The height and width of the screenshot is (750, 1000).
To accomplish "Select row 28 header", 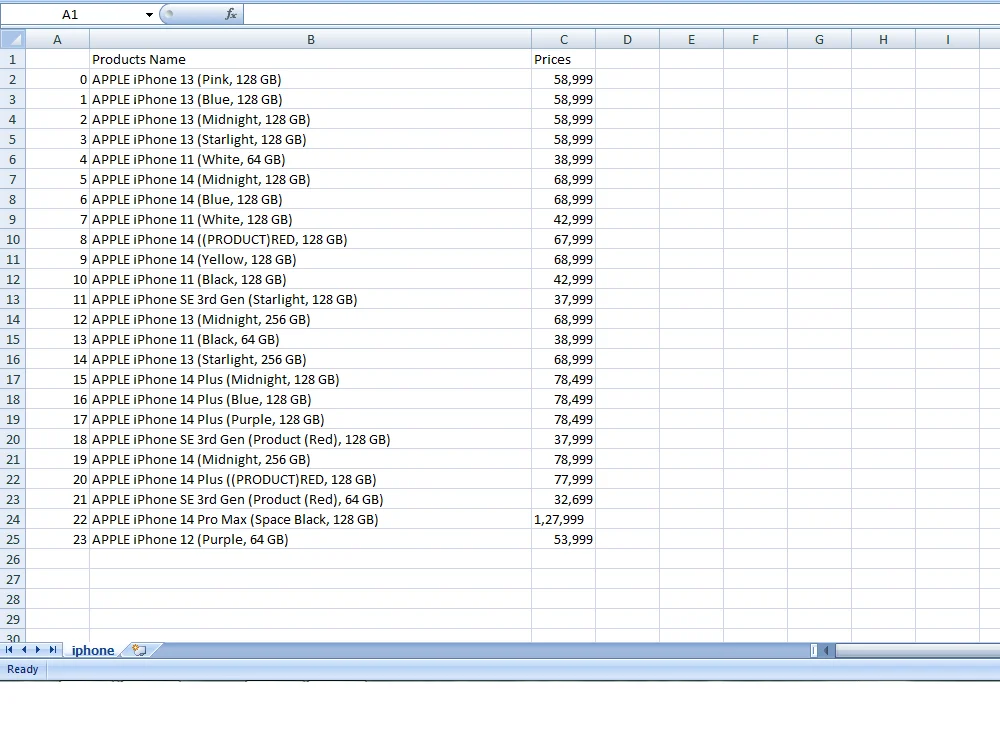I will pyautogui.click(x=13, y=599).
